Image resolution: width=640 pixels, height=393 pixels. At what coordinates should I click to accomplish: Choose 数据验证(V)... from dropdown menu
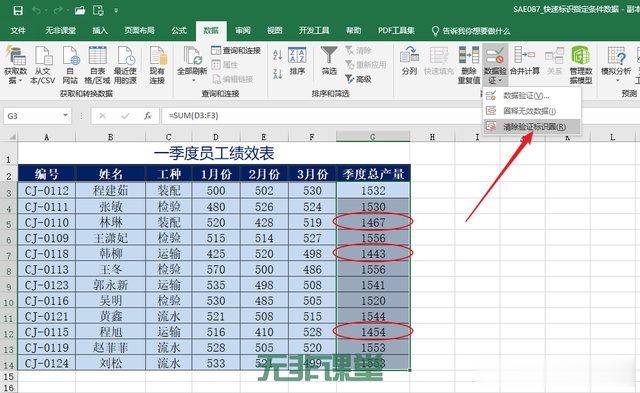532,95
